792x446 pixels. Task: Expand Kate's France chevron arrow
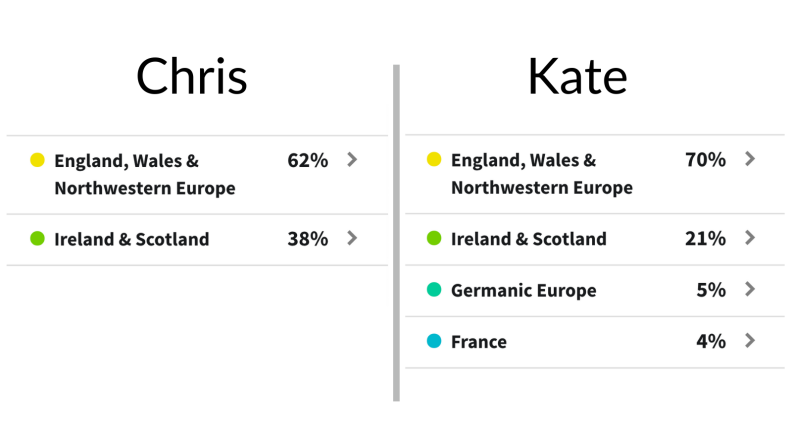(x=750, y=340)
